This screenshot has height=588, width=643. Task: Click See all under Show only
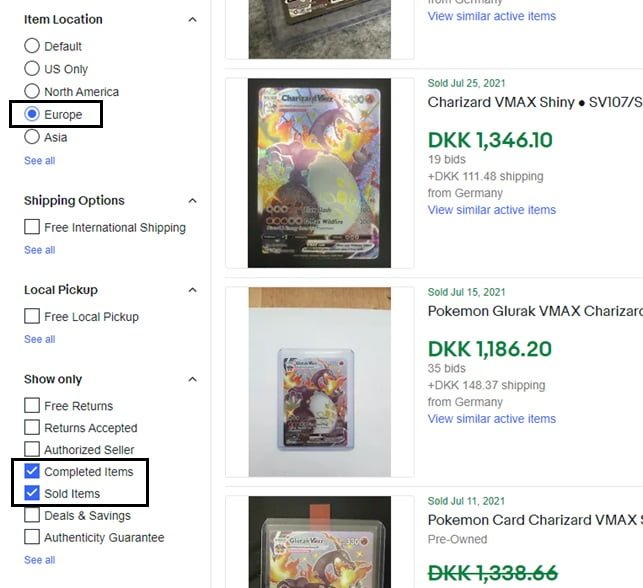(x=39, y=560)
